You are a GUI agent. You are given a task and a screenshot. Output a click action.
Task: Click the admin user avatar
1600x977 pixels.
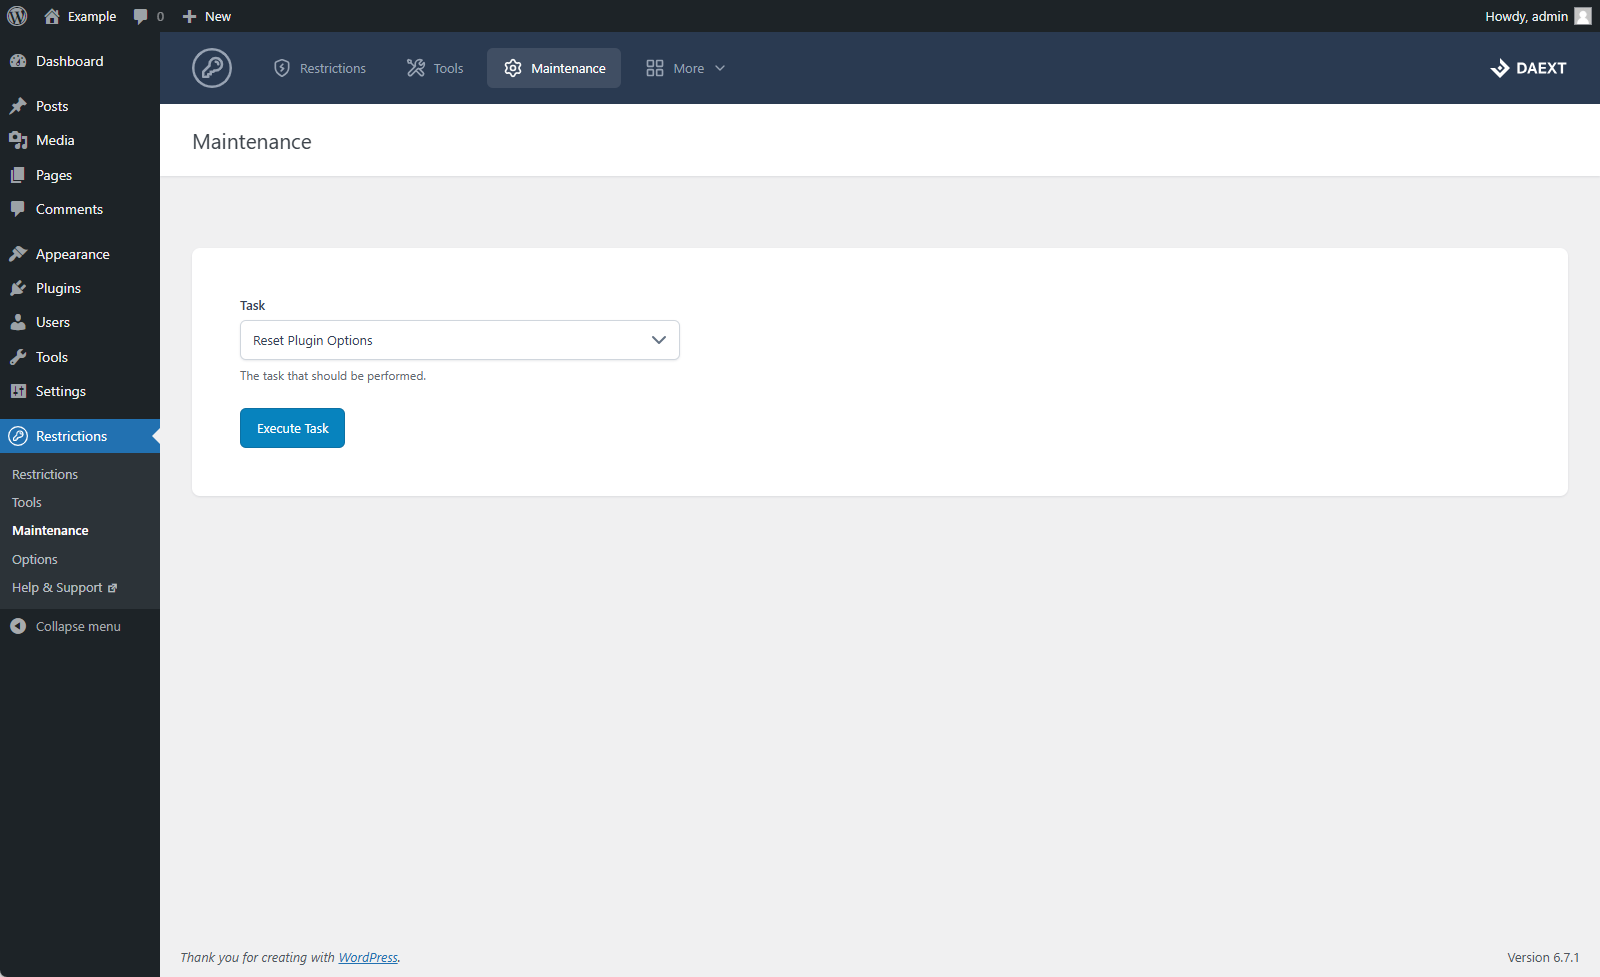(1583, 16)
